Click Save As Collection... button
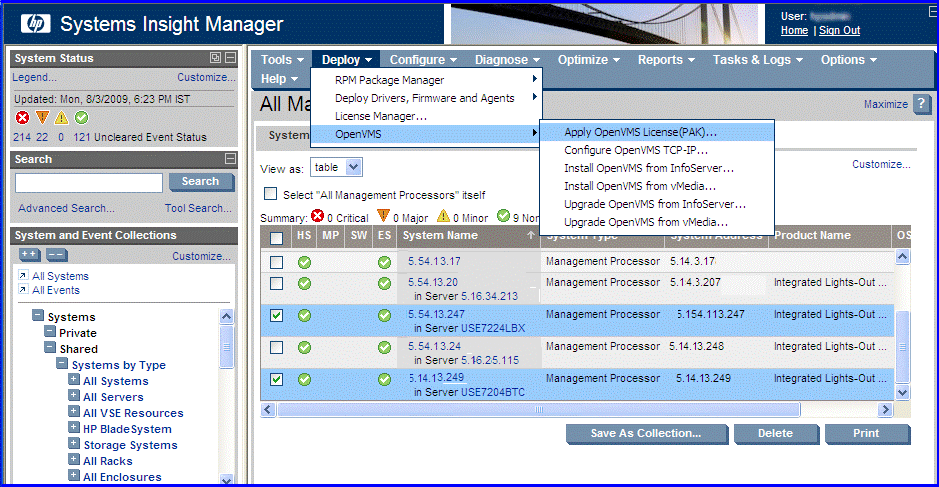939x487 pixels. 647,434
